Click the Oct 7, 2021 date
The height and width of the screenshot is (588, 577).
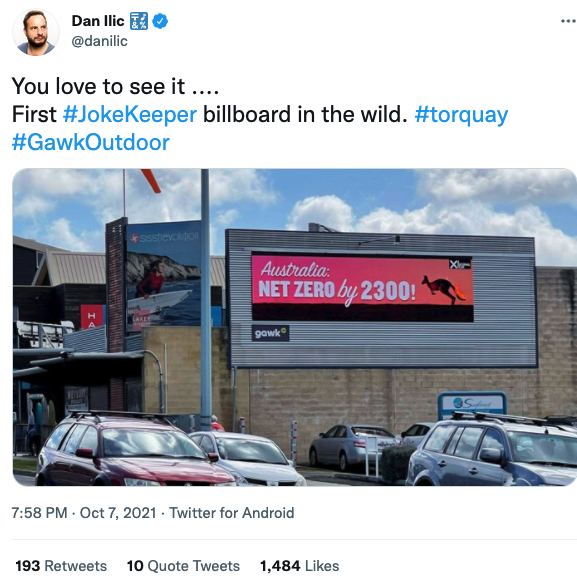[x=118, y=513]
